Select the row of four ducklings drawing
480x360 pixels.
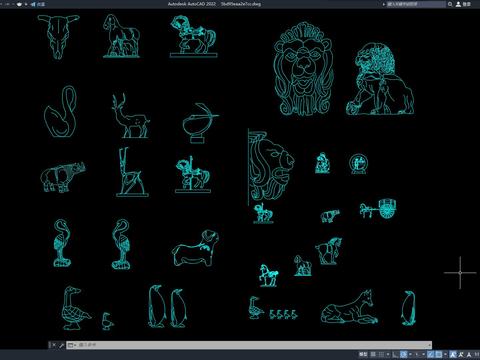283,314
